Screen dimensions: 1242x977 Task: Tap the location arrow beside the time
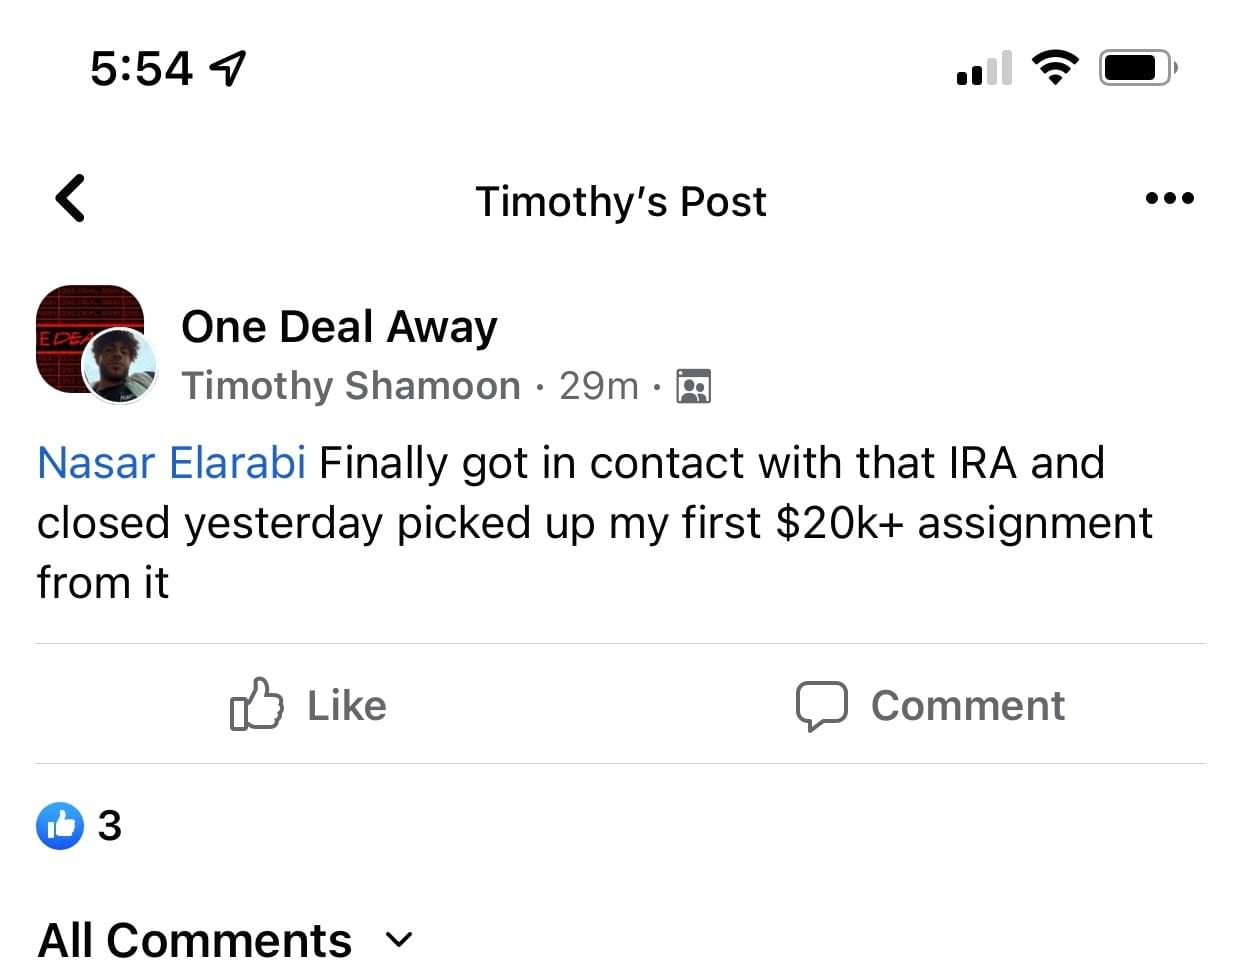(x=228, y=68)
